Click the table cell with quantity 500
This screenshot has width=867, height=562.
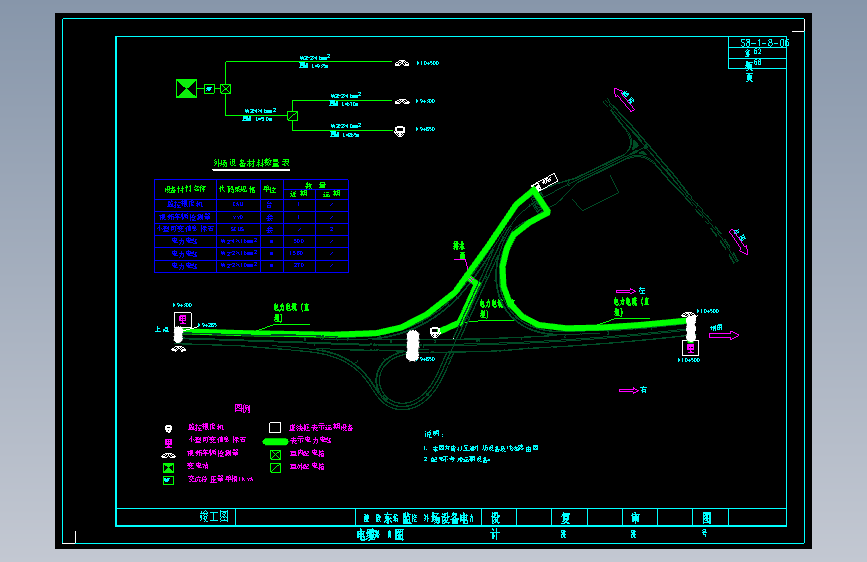[x=299, y=241]
